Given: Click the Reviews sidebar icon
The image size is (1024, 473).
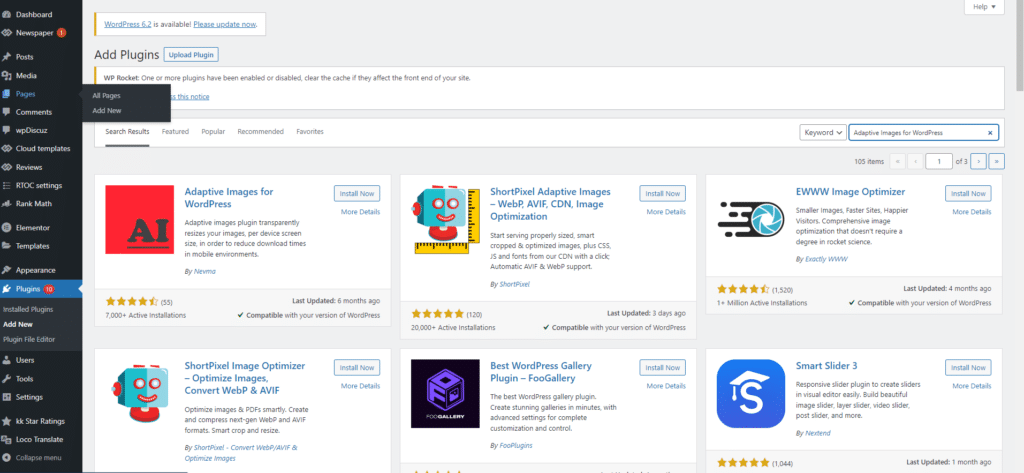Looking at the screenshot, I should tap(7, 167).
